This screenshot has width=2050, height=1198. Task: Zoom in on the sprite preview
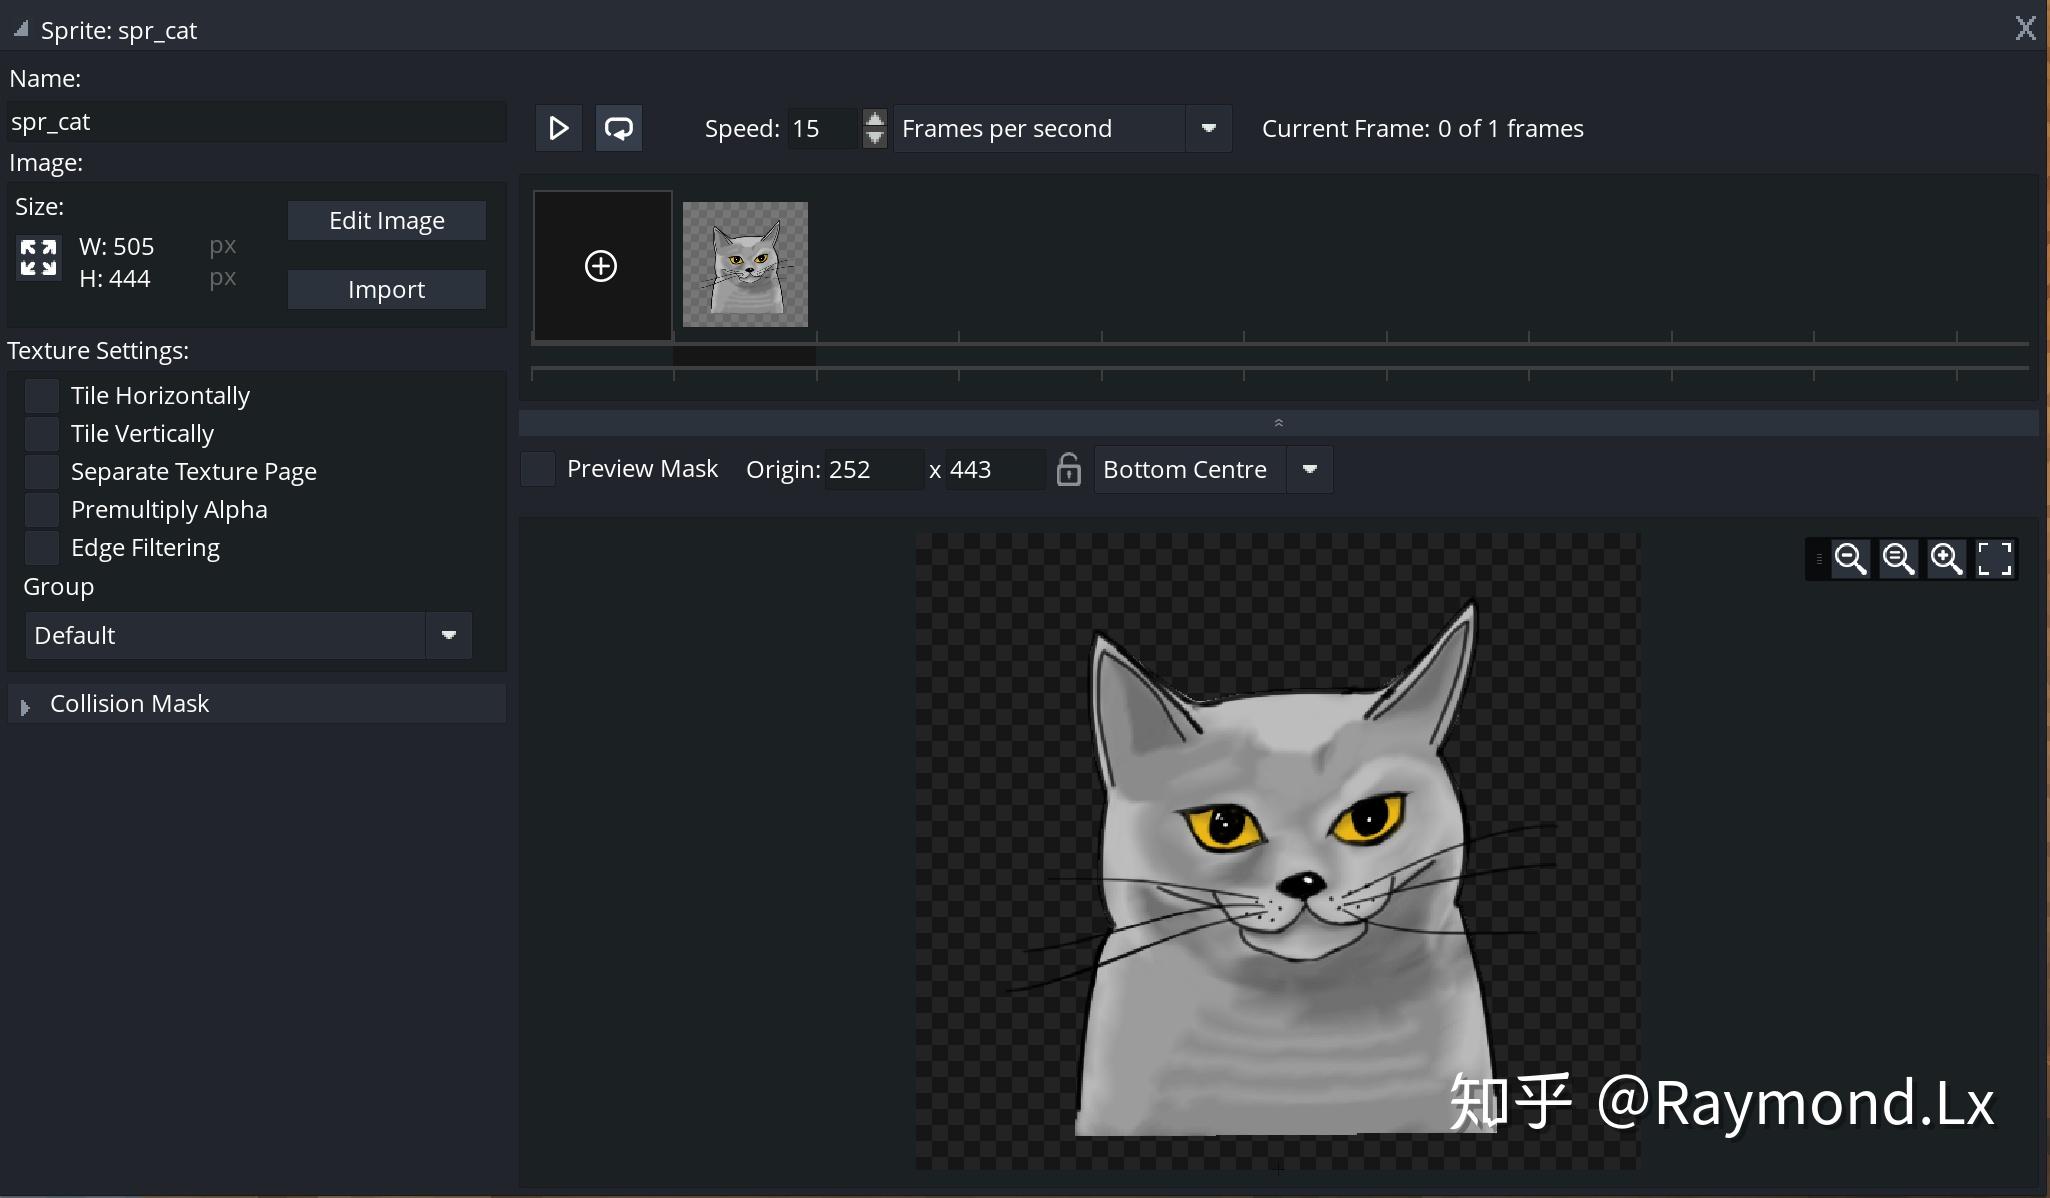(x=1944, y=558)
